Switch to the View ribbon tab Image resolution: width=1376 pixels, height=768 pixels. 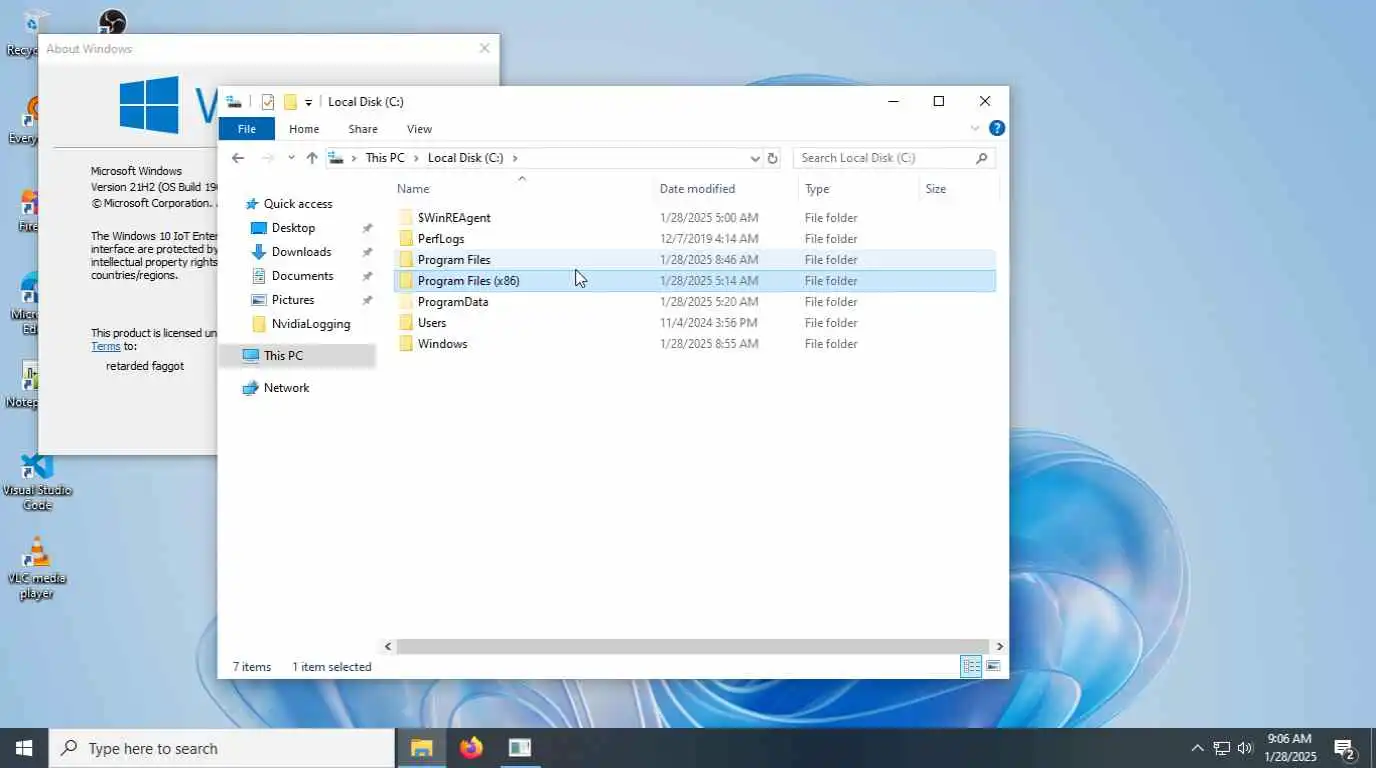tap(419, 129)
